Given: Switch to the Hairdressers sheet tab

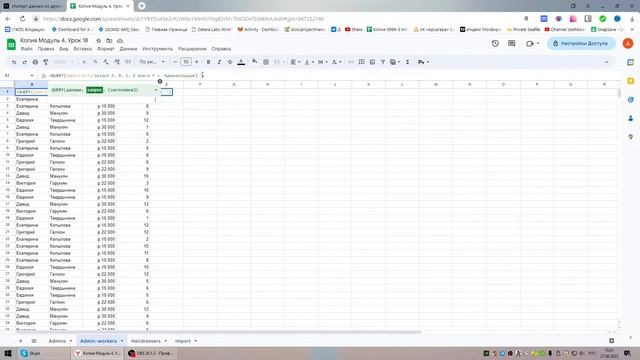Looking at the screenshot, I should tap(146, 341).
